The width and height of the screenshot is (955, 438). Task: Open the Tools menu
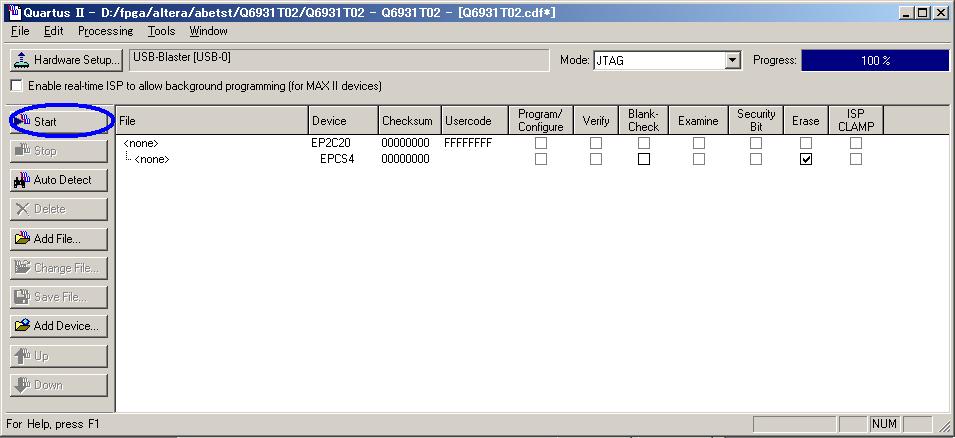[161, 31]
